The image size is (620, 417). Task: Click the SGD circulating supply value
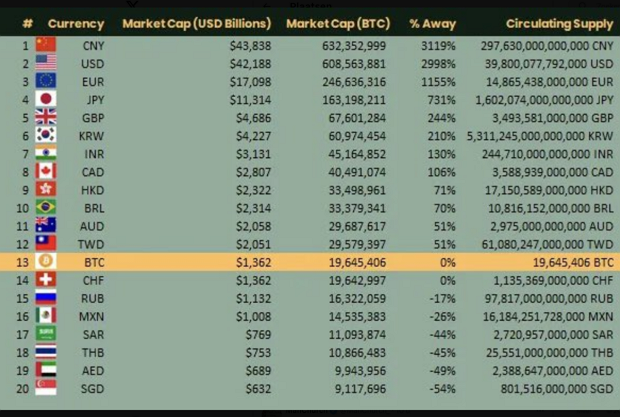point(560,387)
